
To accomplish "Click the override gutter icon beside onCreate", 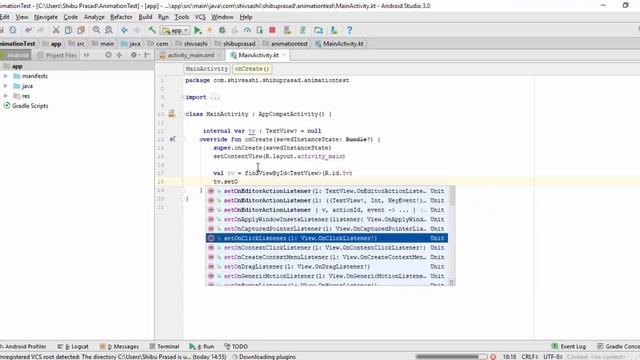I will 172,139.
